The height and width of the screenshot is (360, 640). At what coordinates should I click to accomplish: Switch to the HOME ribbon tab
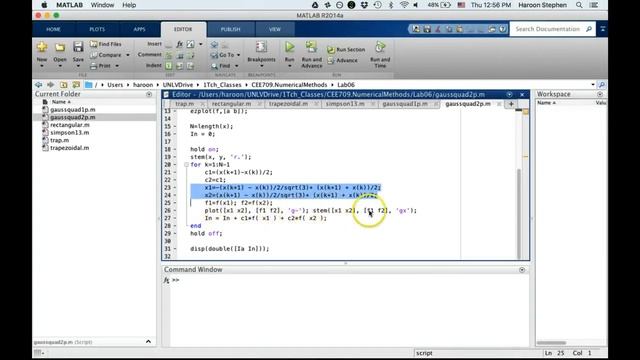pyautogui.click(x=53, y=29)
